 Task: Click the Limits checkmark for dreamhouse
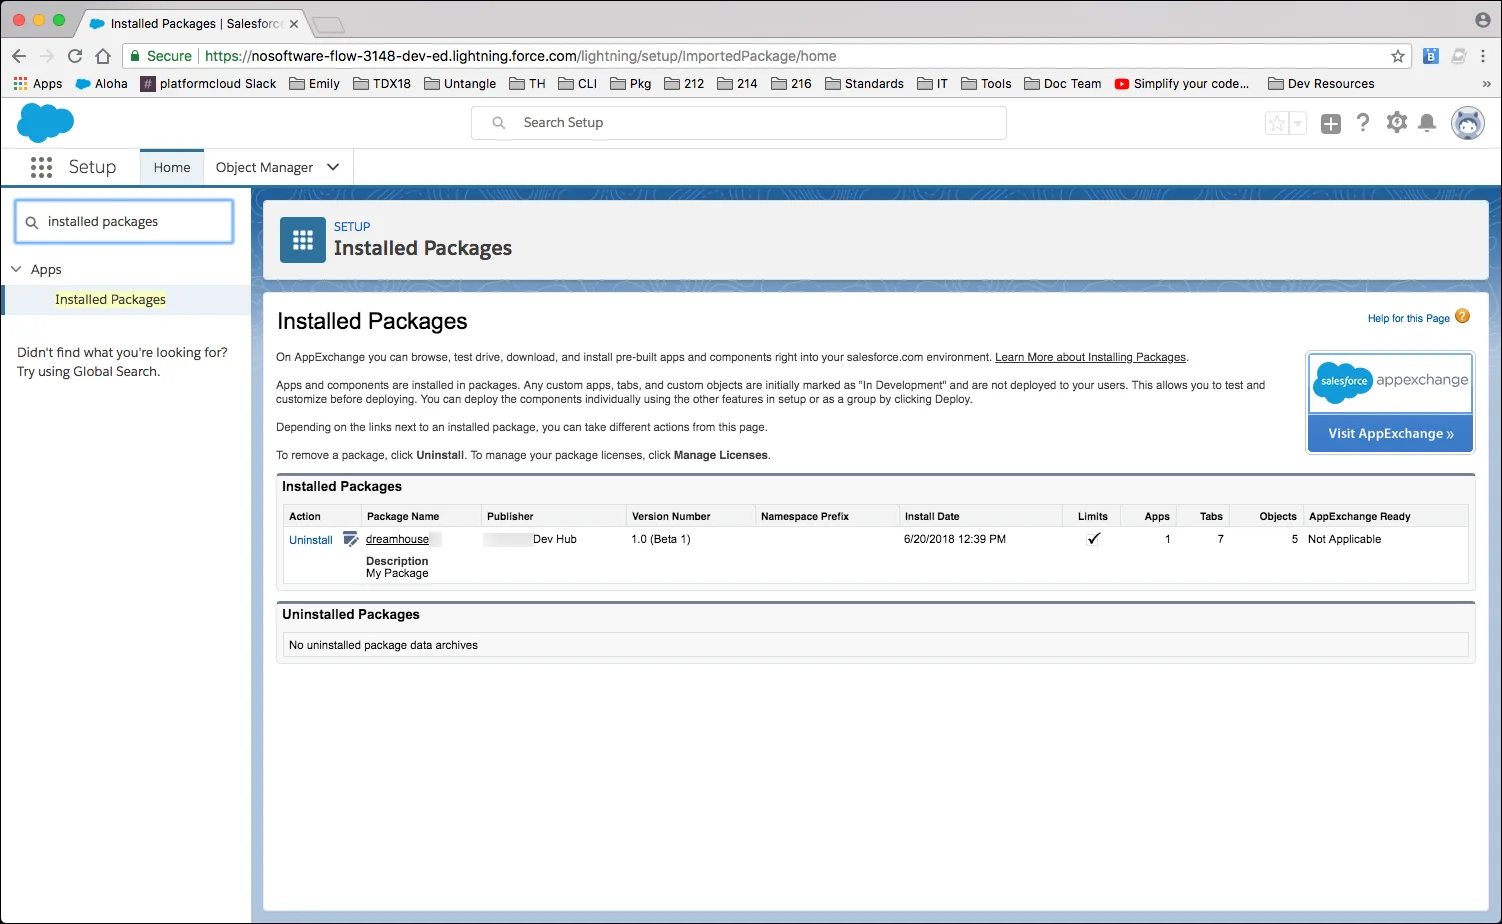point(1093,539)
